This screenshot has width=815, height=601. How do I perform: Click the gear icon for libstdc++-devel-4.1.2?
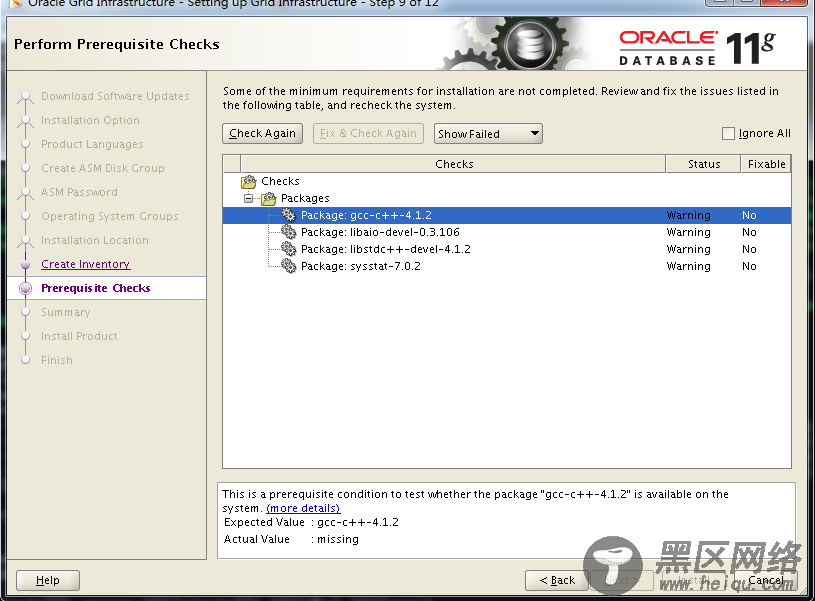click(x=288, y=249)
